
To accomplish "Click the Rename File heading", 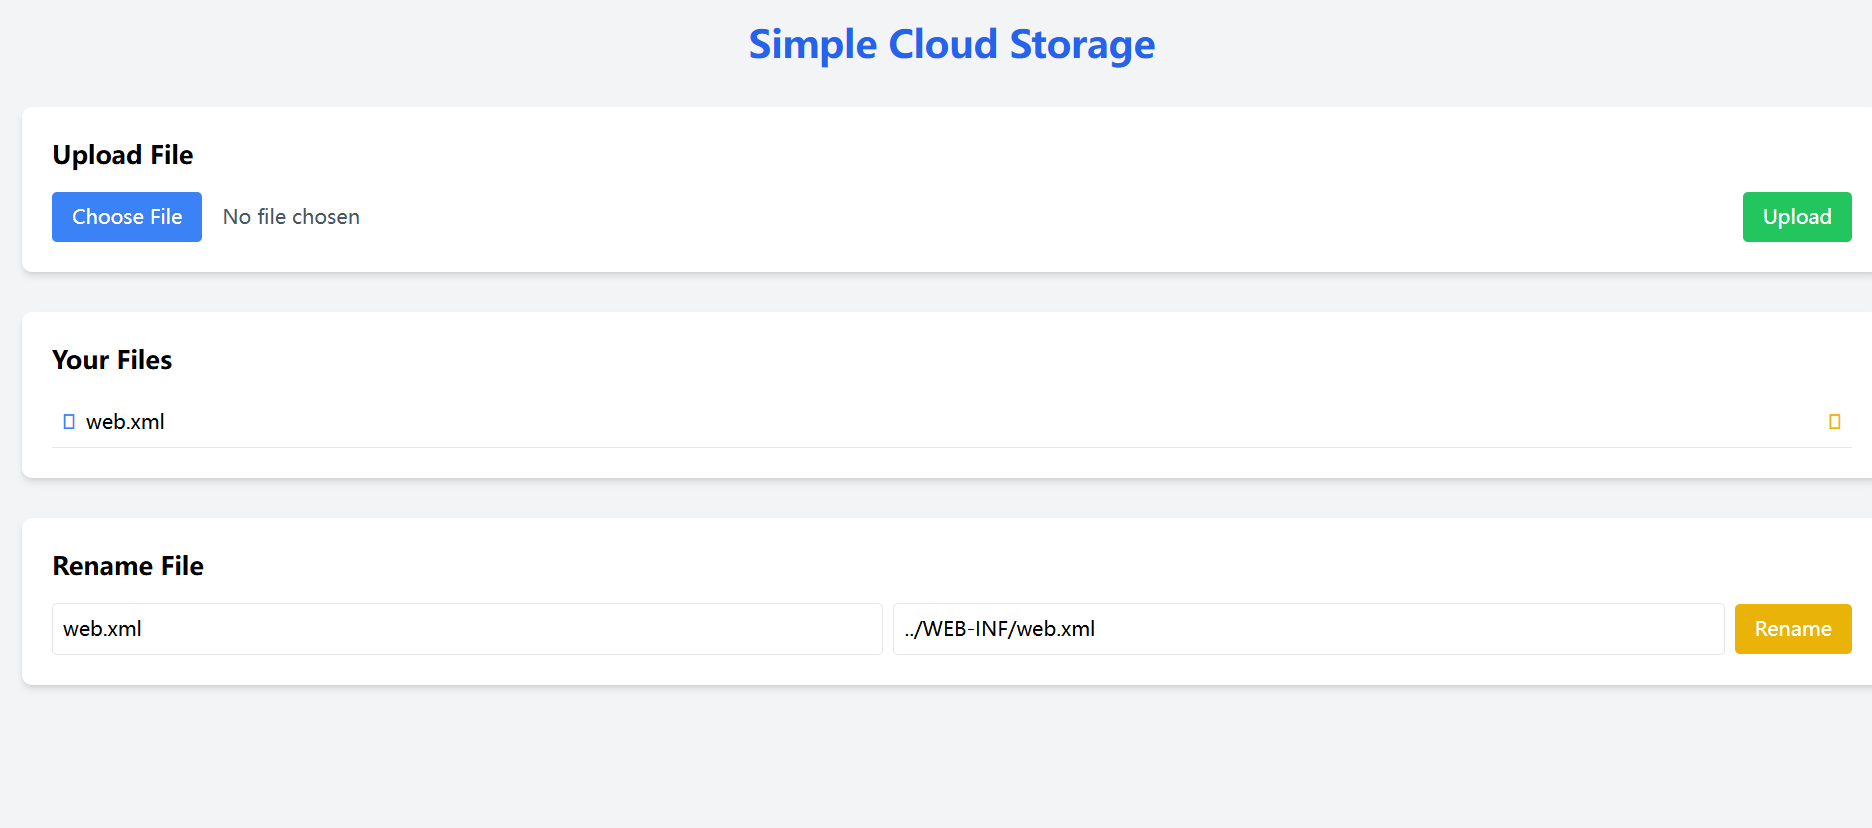I will (x=128, y=566).
